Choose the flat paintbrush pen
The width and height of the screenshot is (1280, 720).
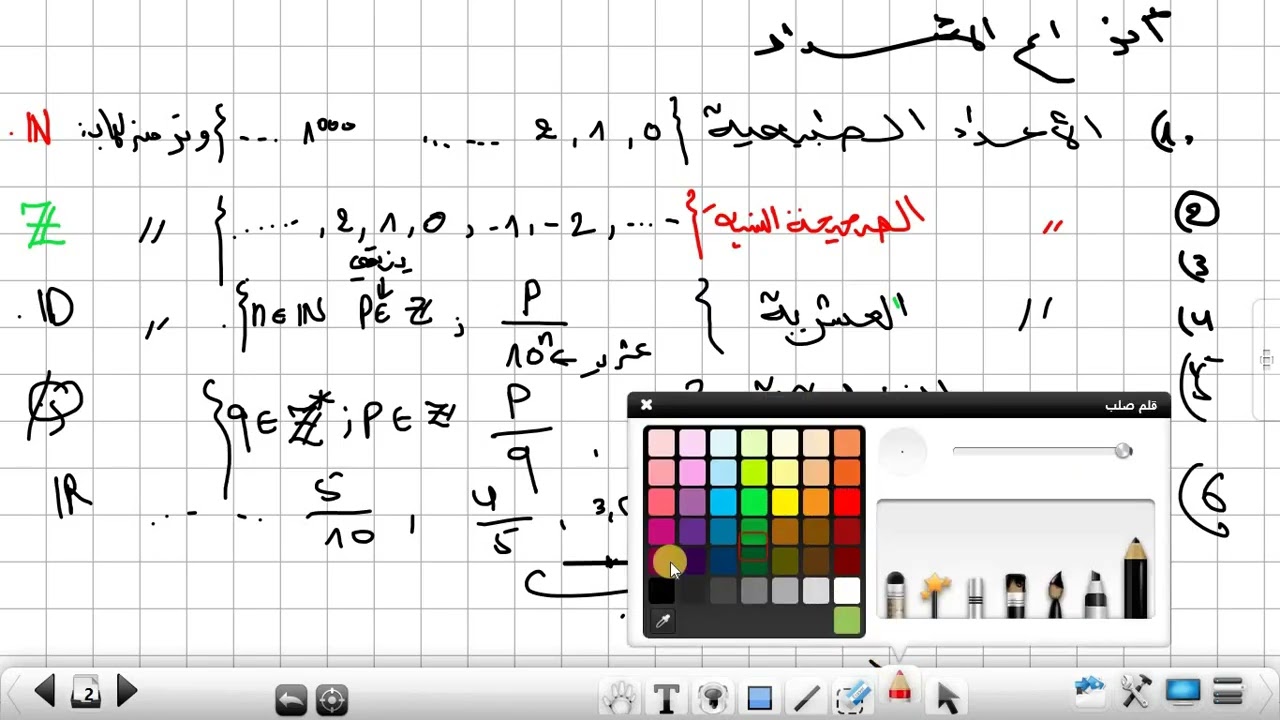point(1015,594)
